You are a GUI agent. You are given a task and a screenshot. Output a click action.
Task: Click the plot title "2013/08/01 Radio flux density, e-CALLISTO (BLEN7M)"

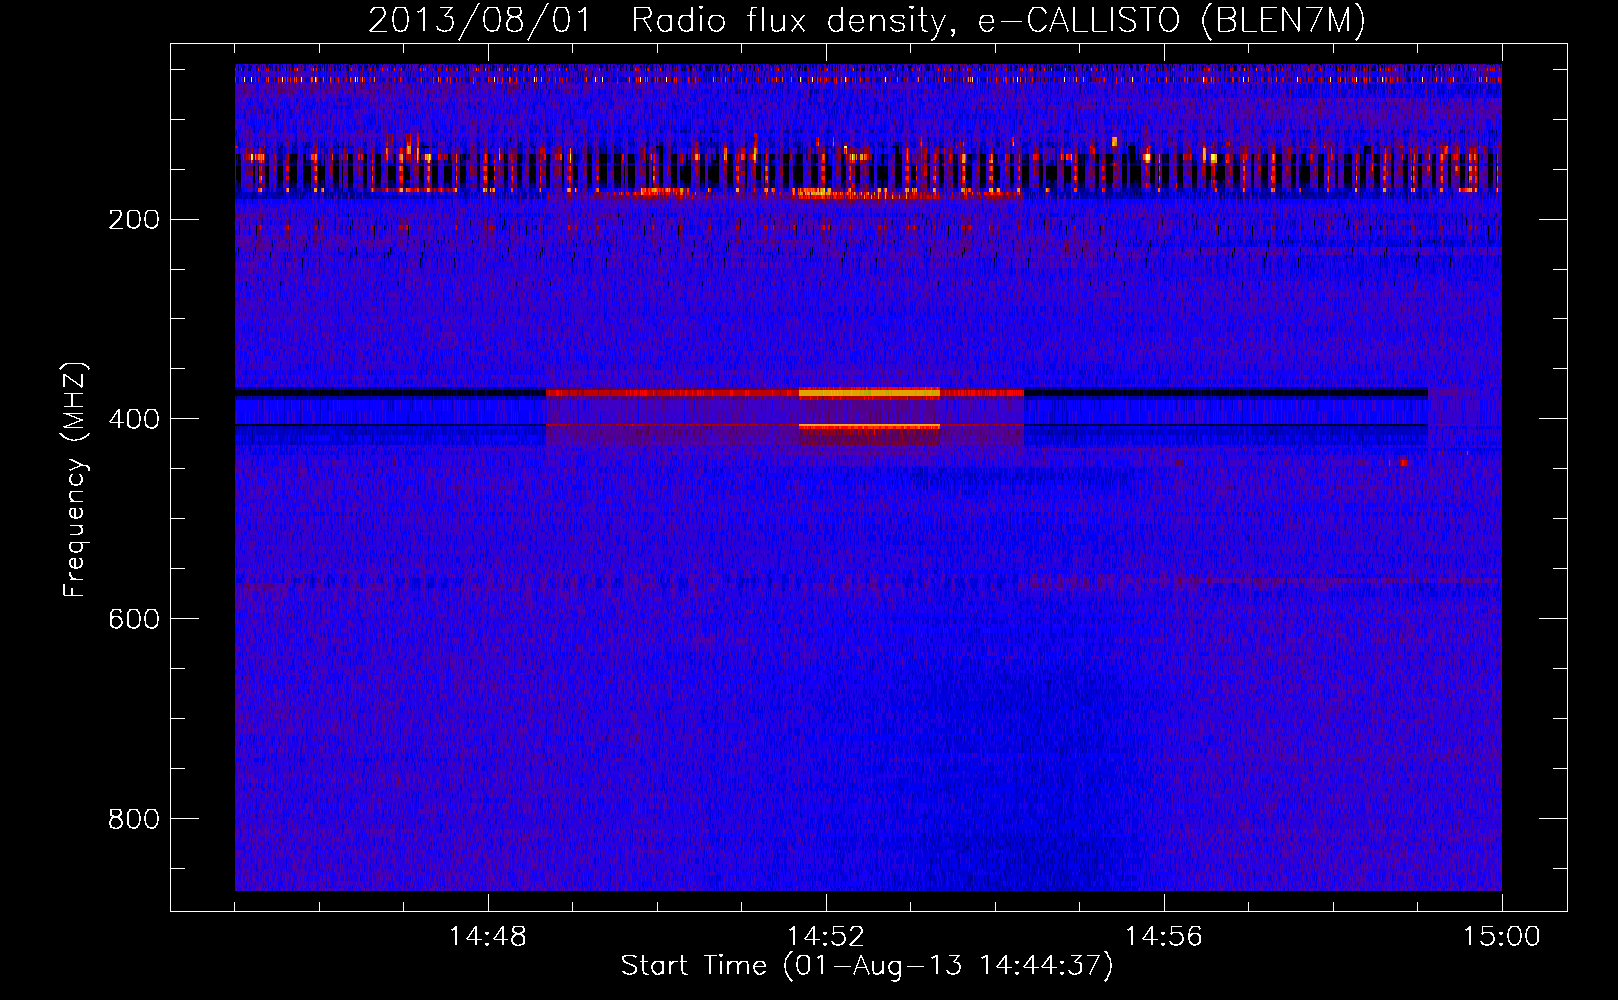tap(867, 20)
